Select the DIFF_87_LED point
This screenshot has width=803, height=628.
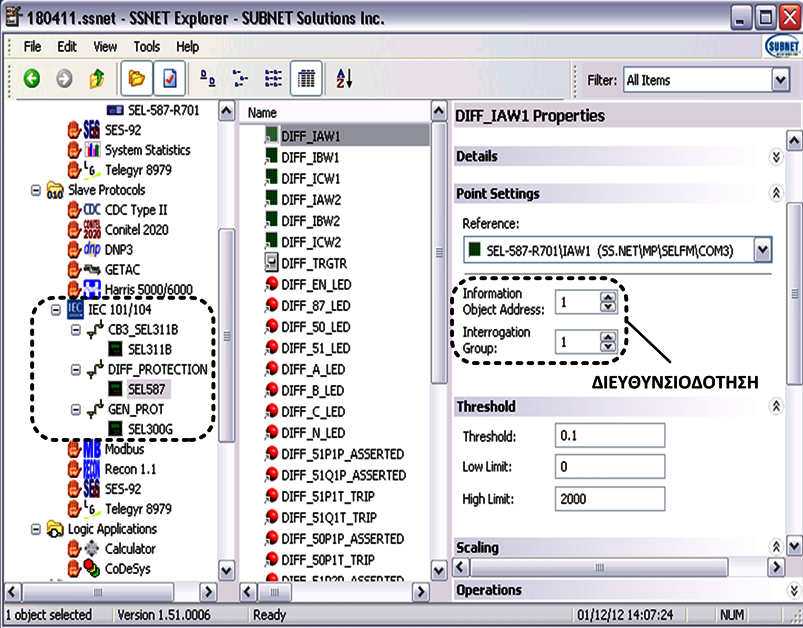pyautogui.click(x=315, y=306)
